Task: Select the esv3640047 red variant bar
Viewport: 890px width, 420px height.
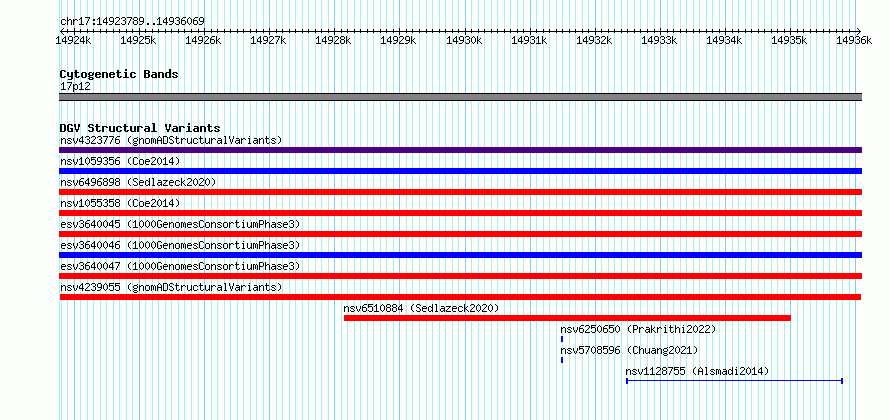Action: tap(460, 276)
